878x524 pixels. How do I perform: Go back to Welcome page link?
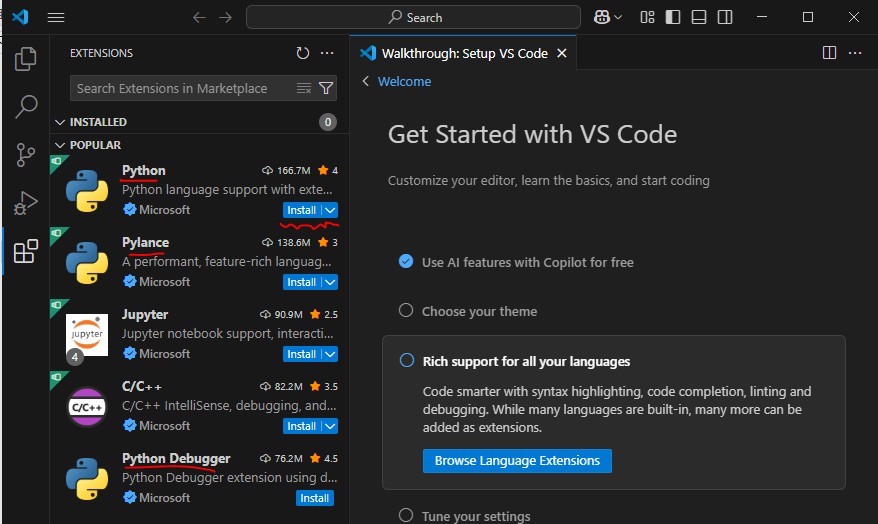(404, 82)
